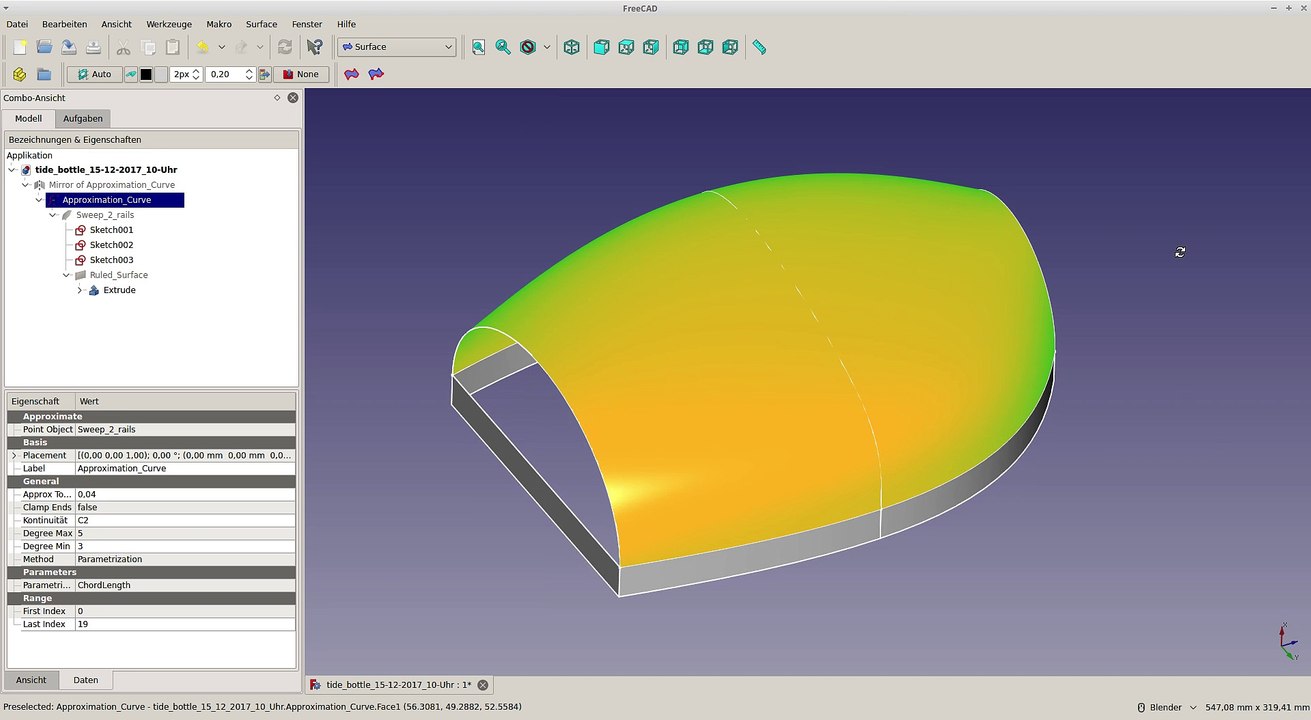Open a file with the folder icon
1311x720 pixels.
(44, 47)
